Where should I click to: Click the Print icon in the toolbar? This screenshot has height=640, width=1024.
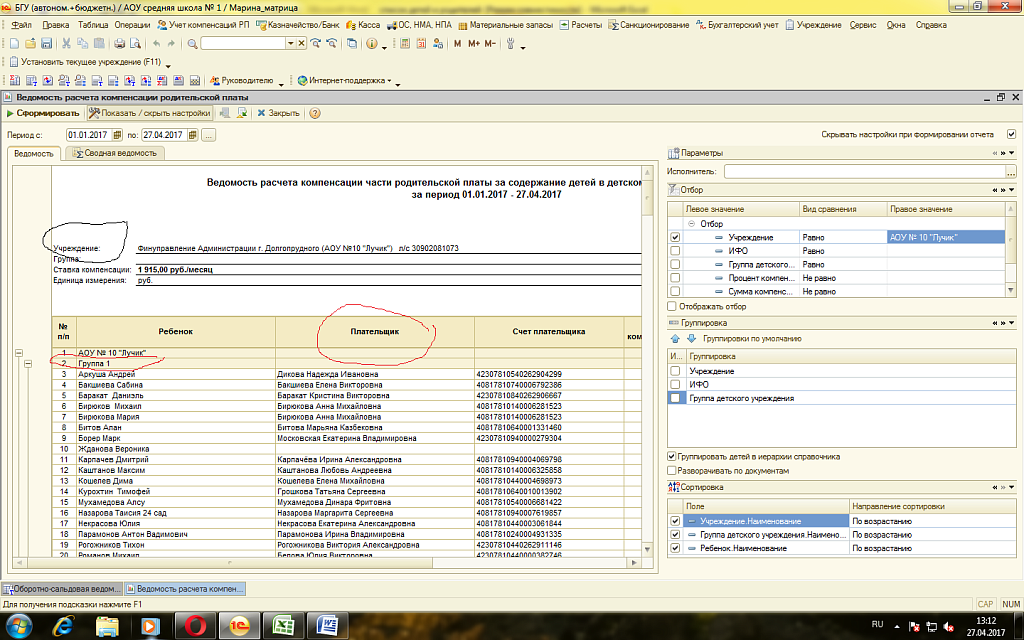(119, 44)
